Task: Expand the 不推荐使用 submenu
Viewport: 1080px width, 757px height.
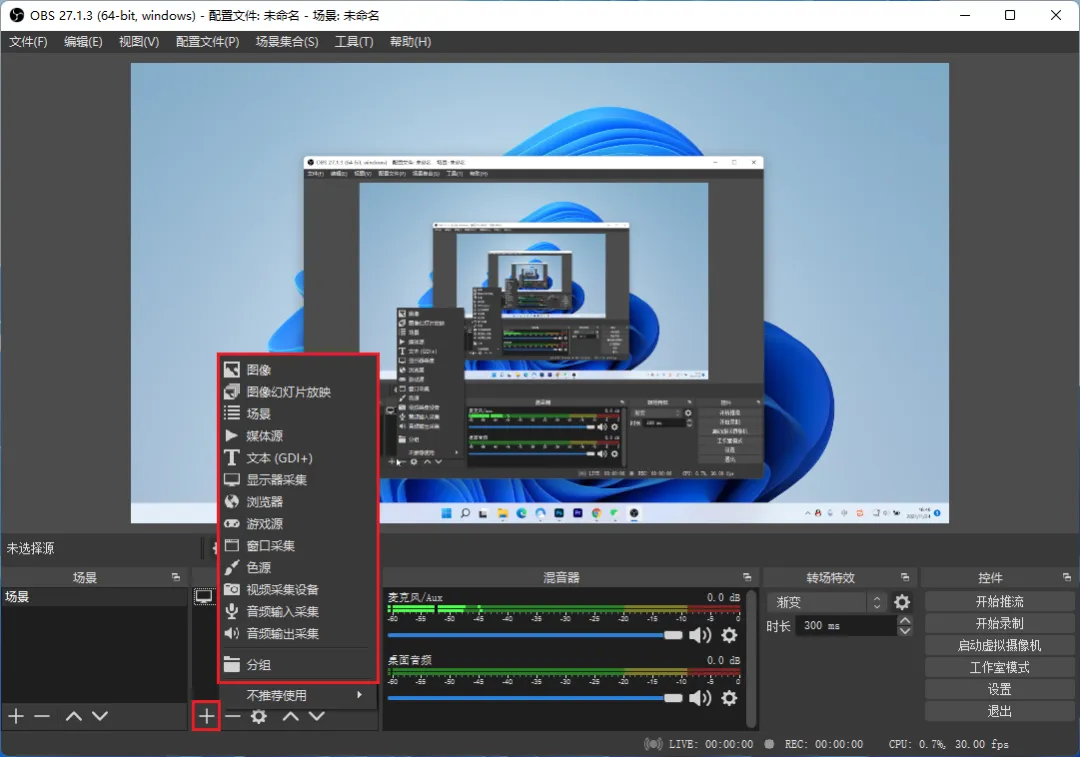Action: coord(298,696)
